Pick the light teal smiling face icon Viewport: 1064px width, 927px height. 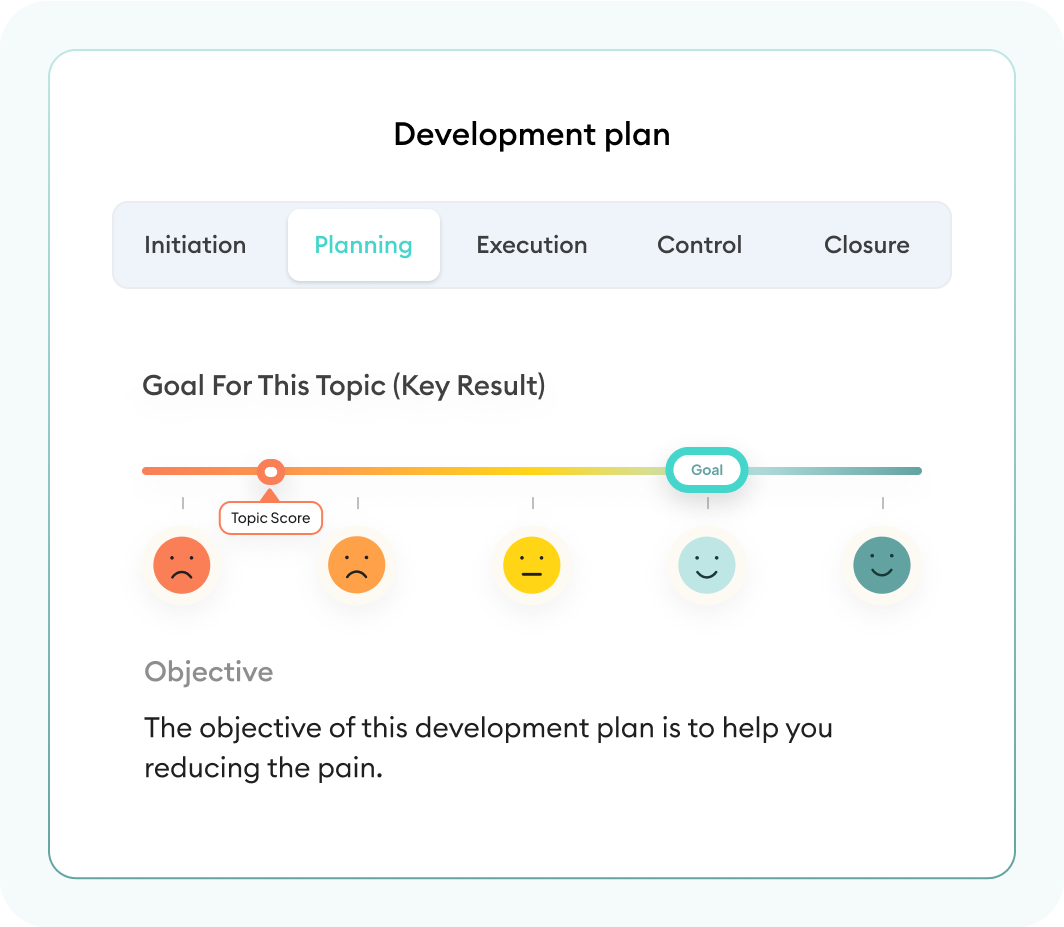point(707,566)
